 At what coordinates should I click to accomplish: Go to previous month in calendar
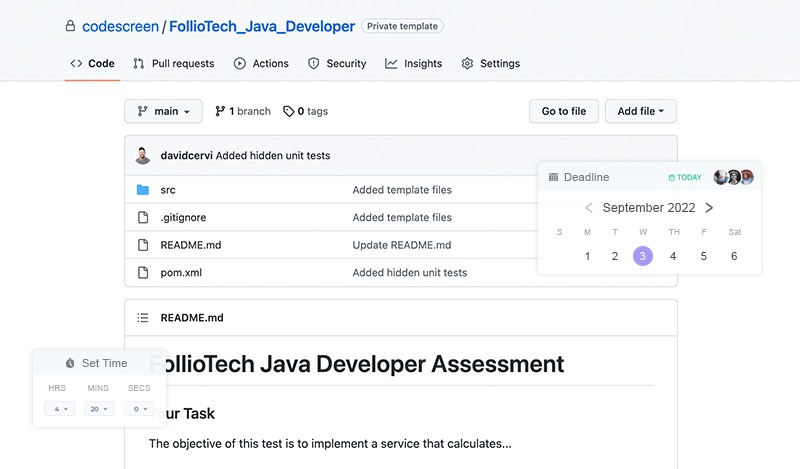[x=588, y=208]
